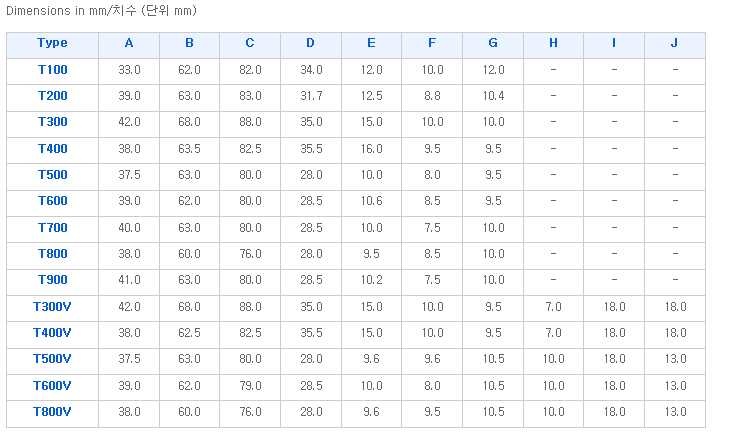Image resolution: width=729 pixels, height=439 pixels.
Task: Select the T300V row label
Action: [52, 307]
